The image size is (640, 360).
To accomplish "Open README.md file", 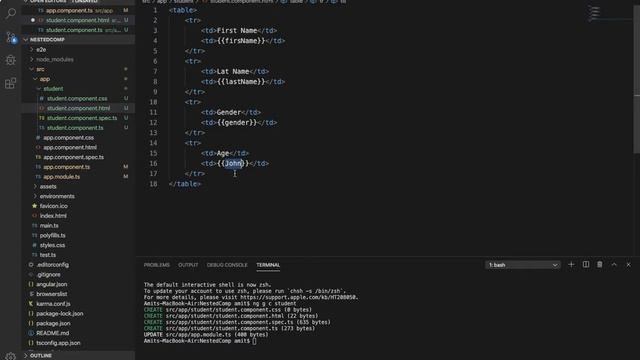I will pos(53,333).
